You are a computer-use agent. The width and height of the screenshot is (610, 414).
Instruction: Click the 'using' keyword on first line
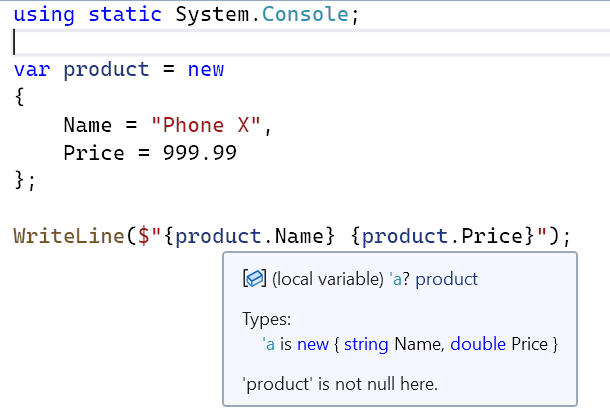[x=44, y=15]
